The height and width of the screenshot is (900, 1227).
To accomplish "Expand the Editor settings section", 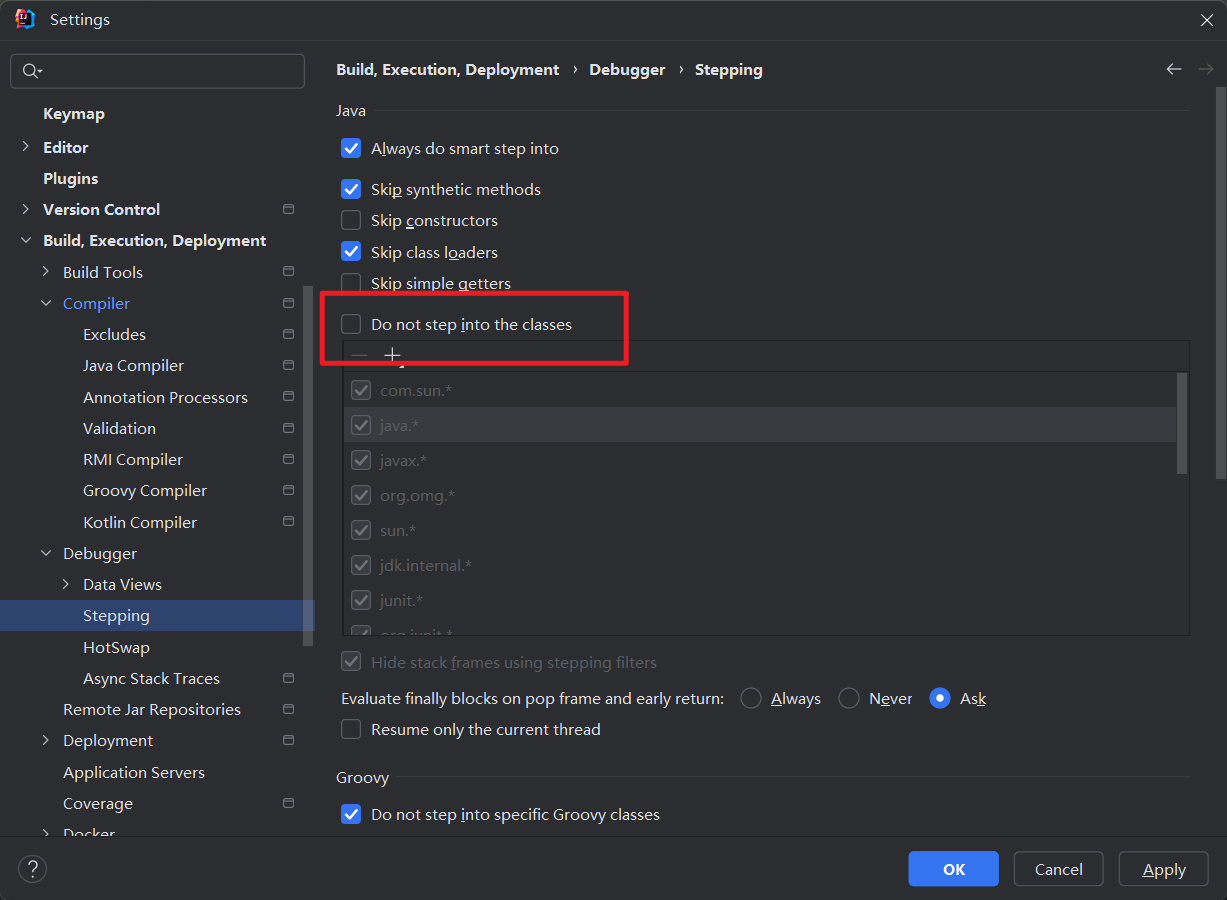I will click(x=25, y=147).
